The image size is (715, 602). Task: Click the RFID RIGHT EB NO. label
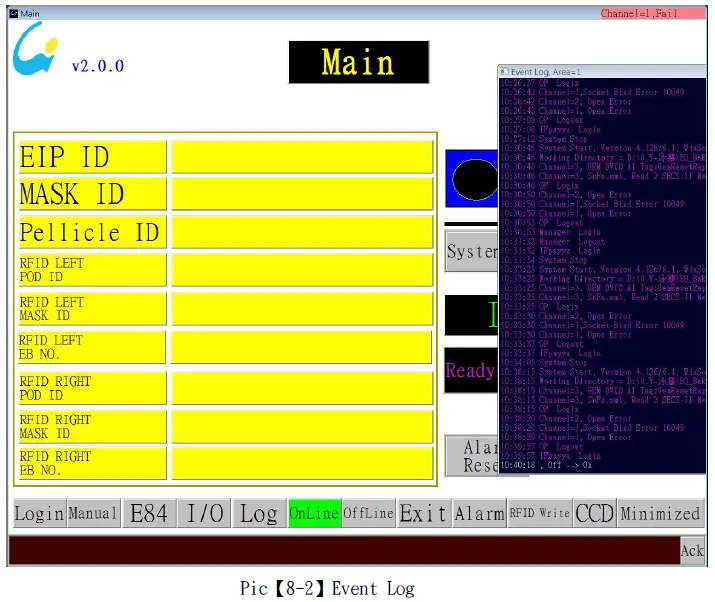[x=93, y=463]
